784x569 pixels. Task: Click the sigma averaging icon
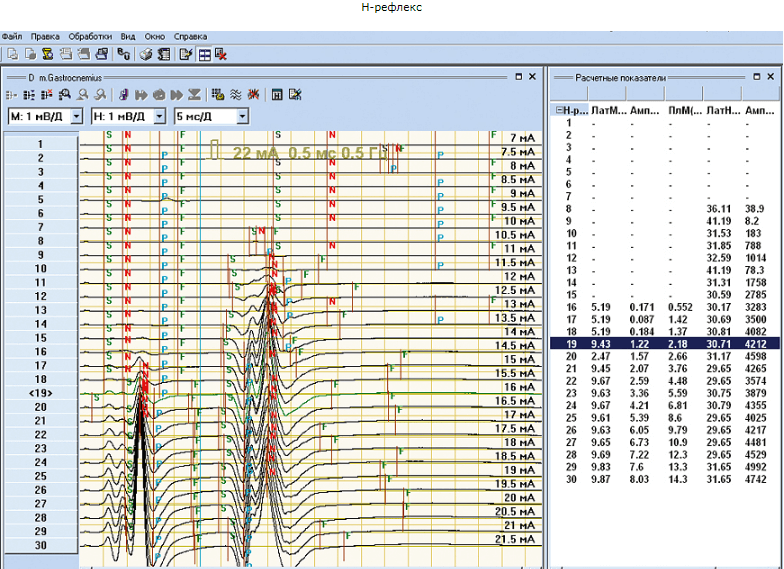click(x=194, y=94)
